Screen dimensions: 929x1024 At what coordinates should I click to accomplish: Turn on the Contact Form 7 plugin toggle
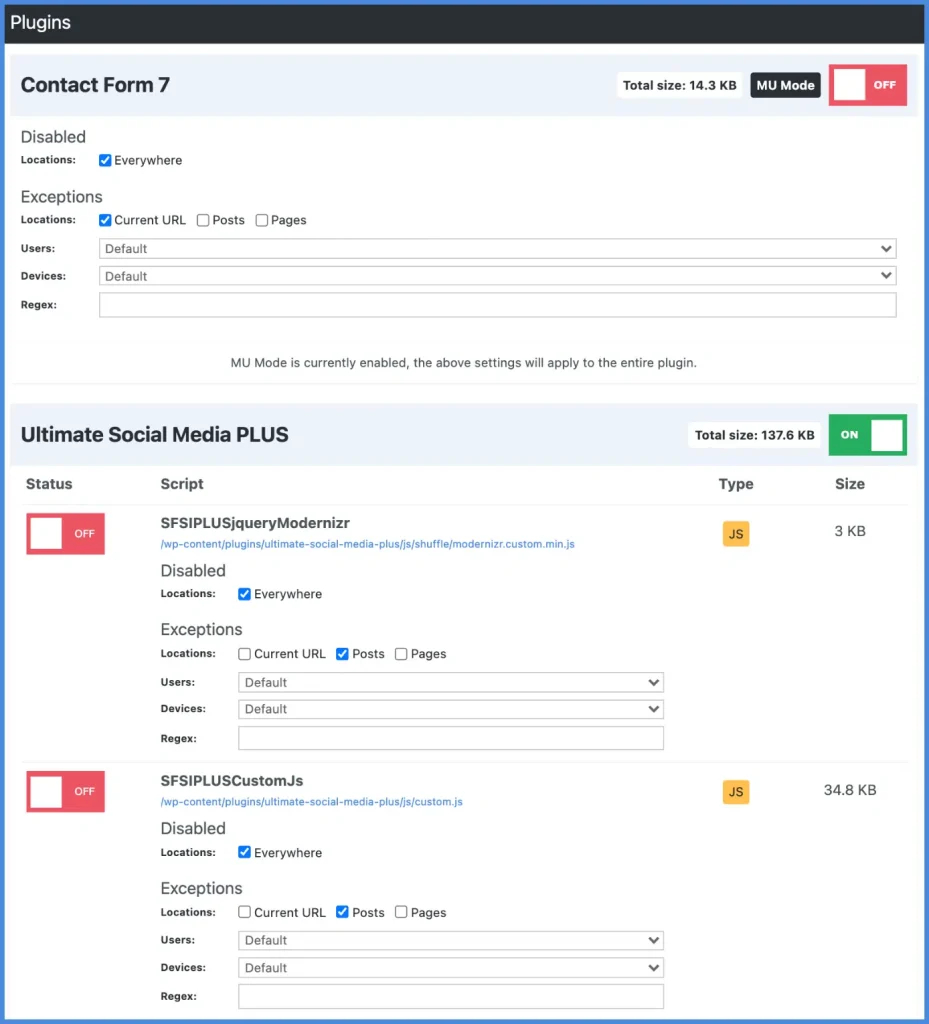pos(867,85)
